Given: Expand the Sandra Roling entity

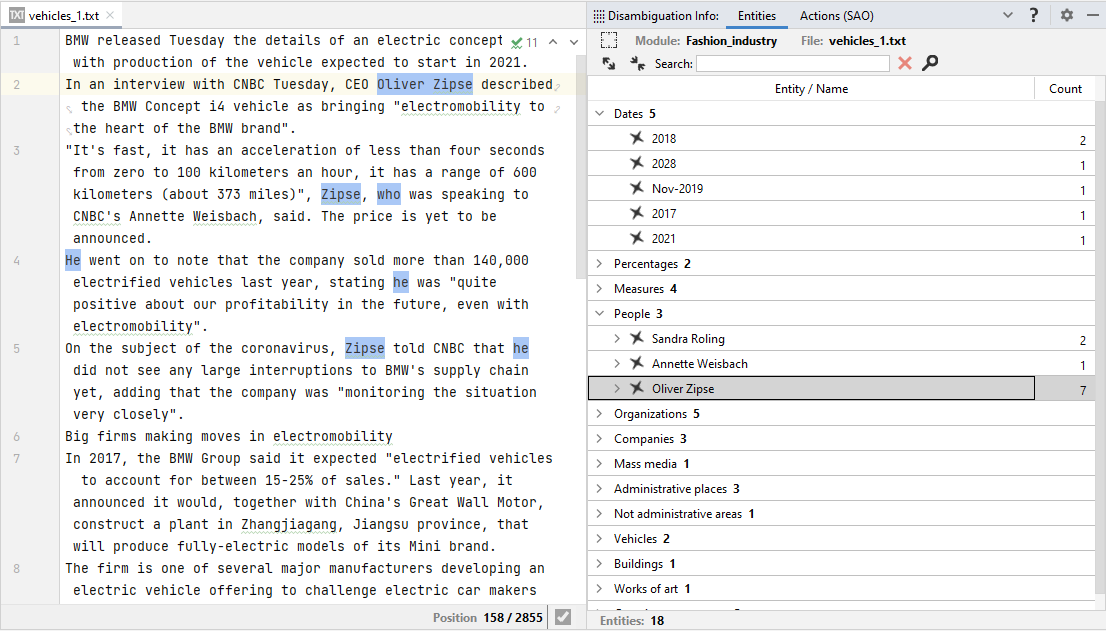Looking at the screenshot, I should pos(617,339).
